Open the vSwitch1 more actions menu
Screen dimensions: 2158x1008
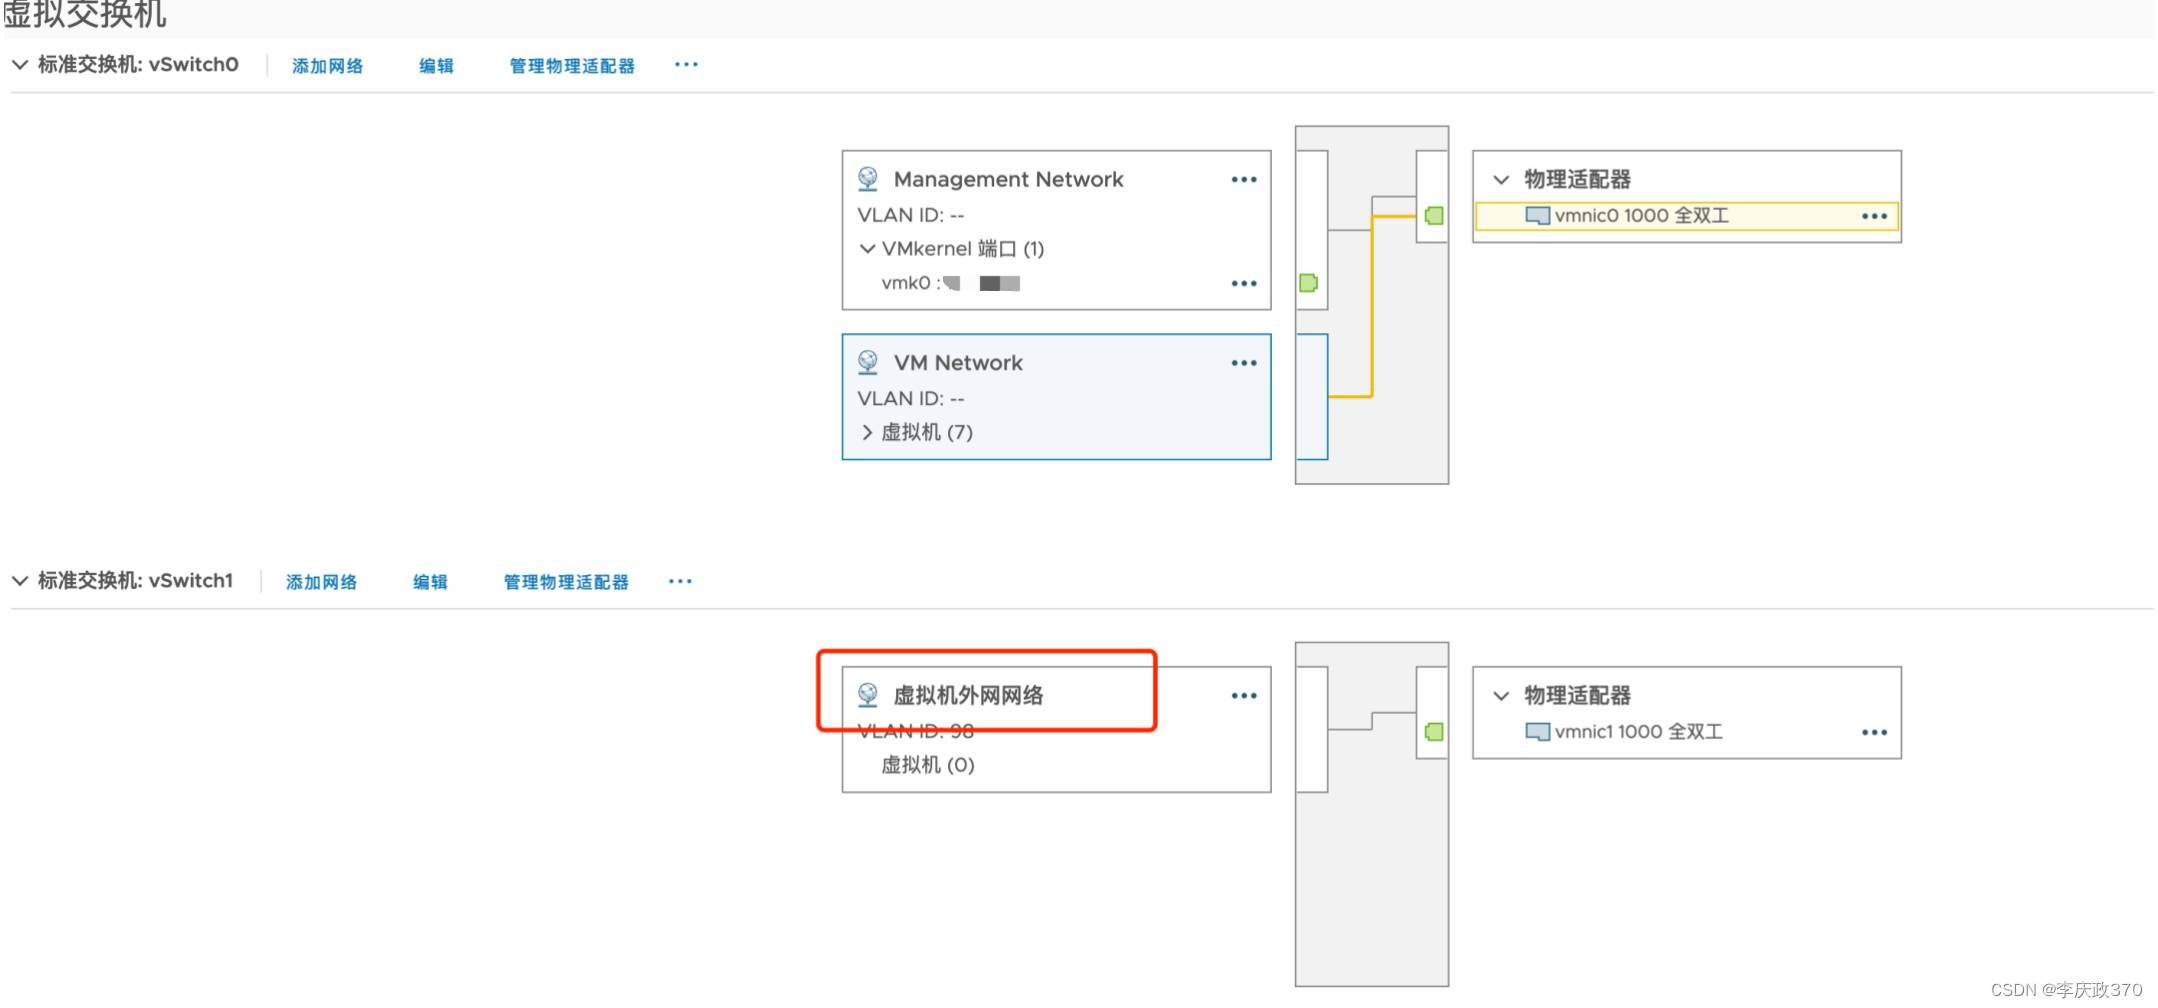[x=680, y=582]
